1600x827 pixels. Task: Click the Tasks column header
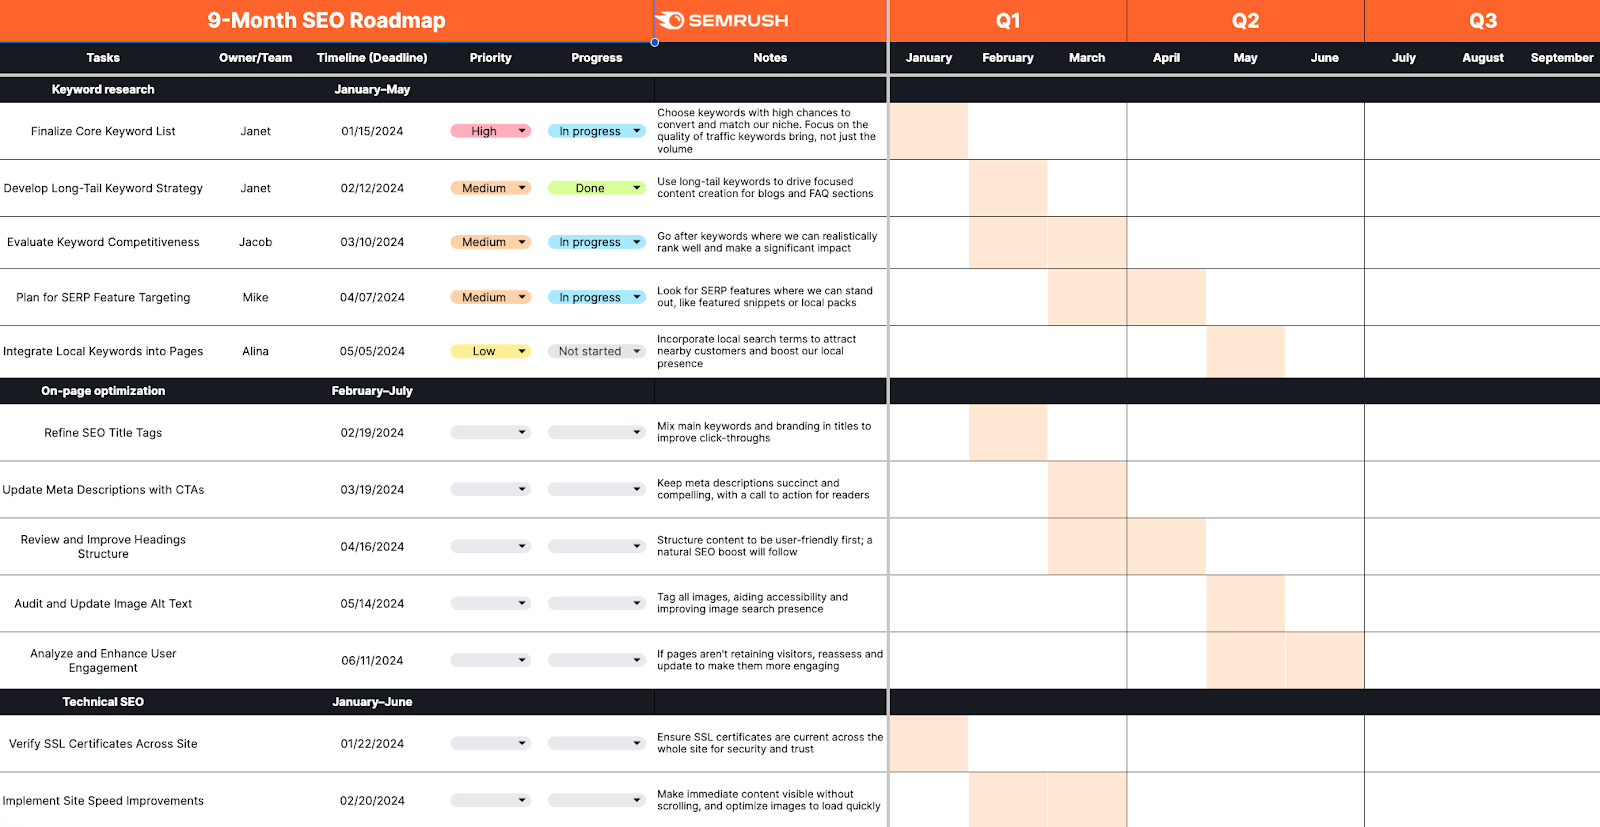pyautogui.click(x=103, y=58)
